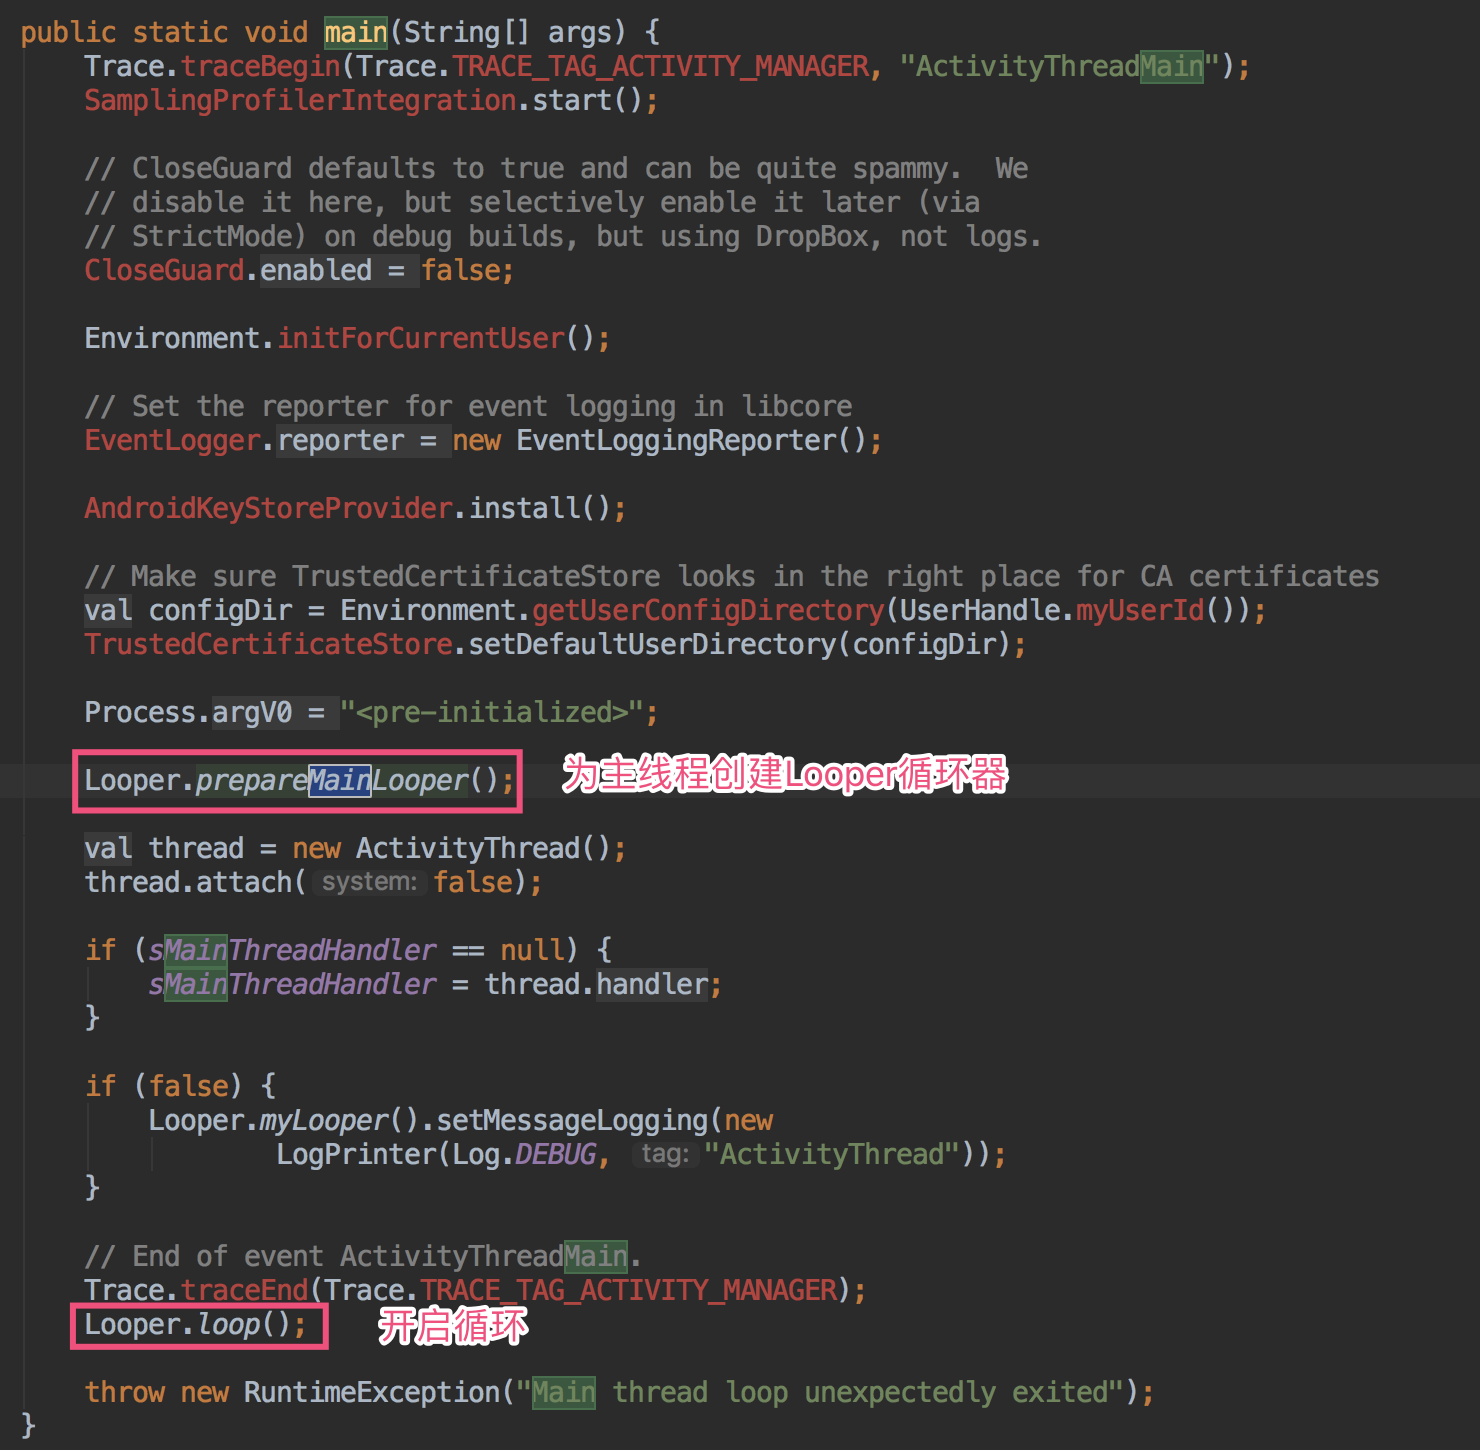This screenshot has width=1480, height=1450.
Task: Click the main method name in signature
Action: click(x=356, y=32)
